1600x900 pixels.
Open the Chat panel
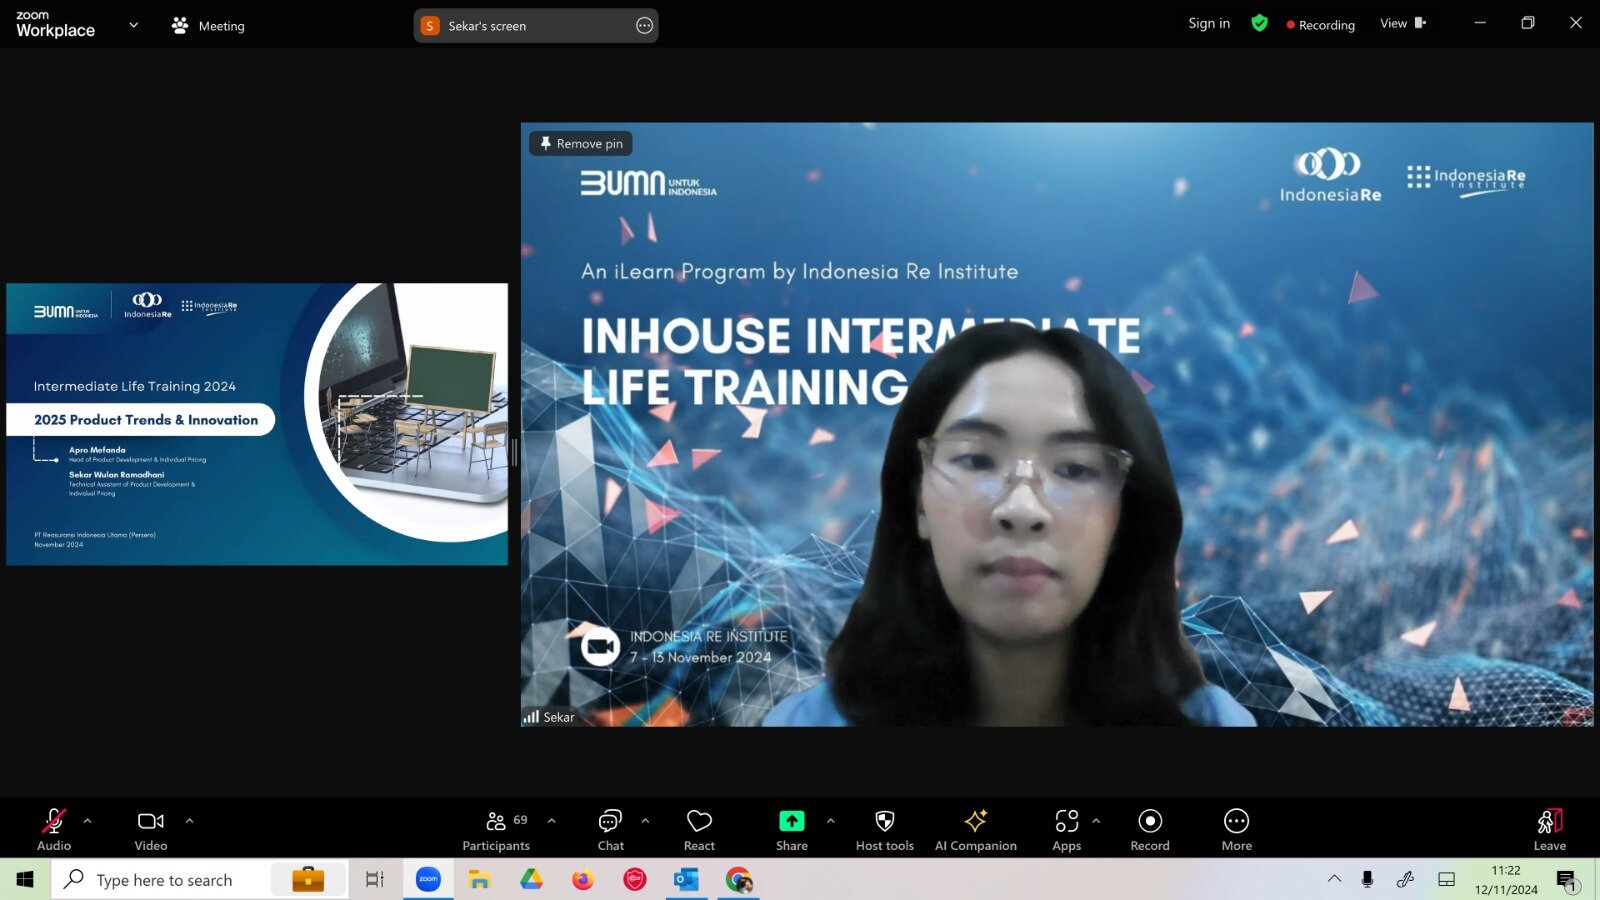point(610,829)
